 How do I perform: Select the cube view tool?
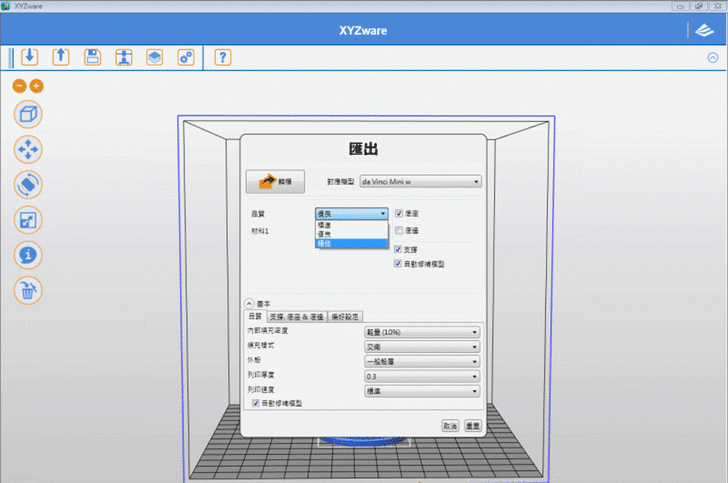pos(28,114)
